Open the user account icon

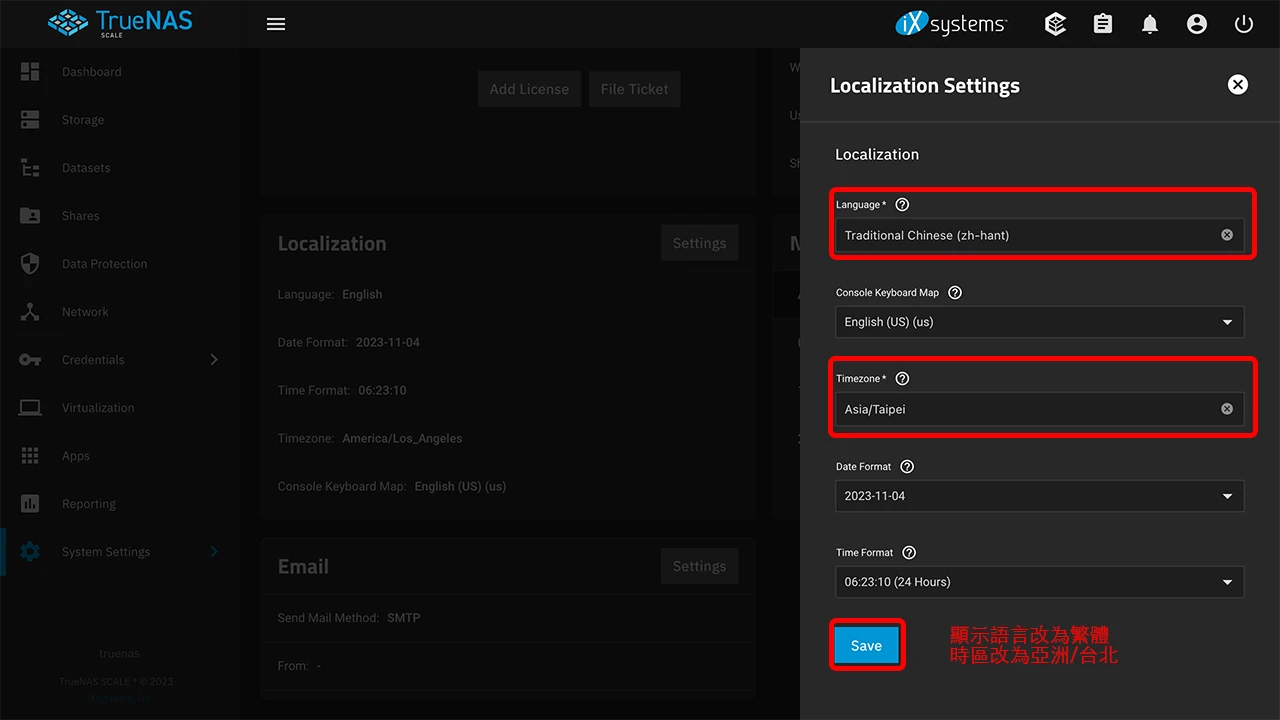(1197, 24)
